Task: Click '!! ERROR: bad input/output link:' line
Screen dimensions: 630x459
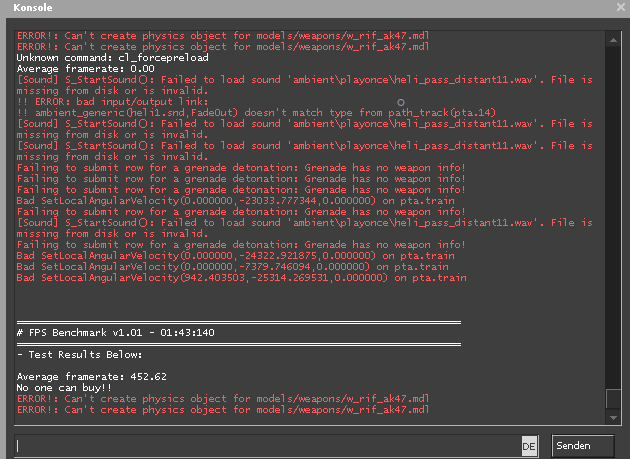Action: (x=112, y=102)
